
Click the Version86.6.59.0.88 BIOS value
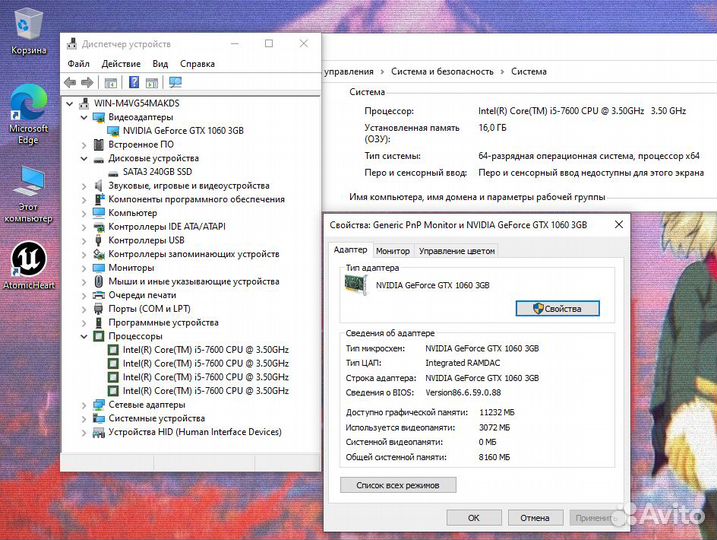(x=463, y=393)
